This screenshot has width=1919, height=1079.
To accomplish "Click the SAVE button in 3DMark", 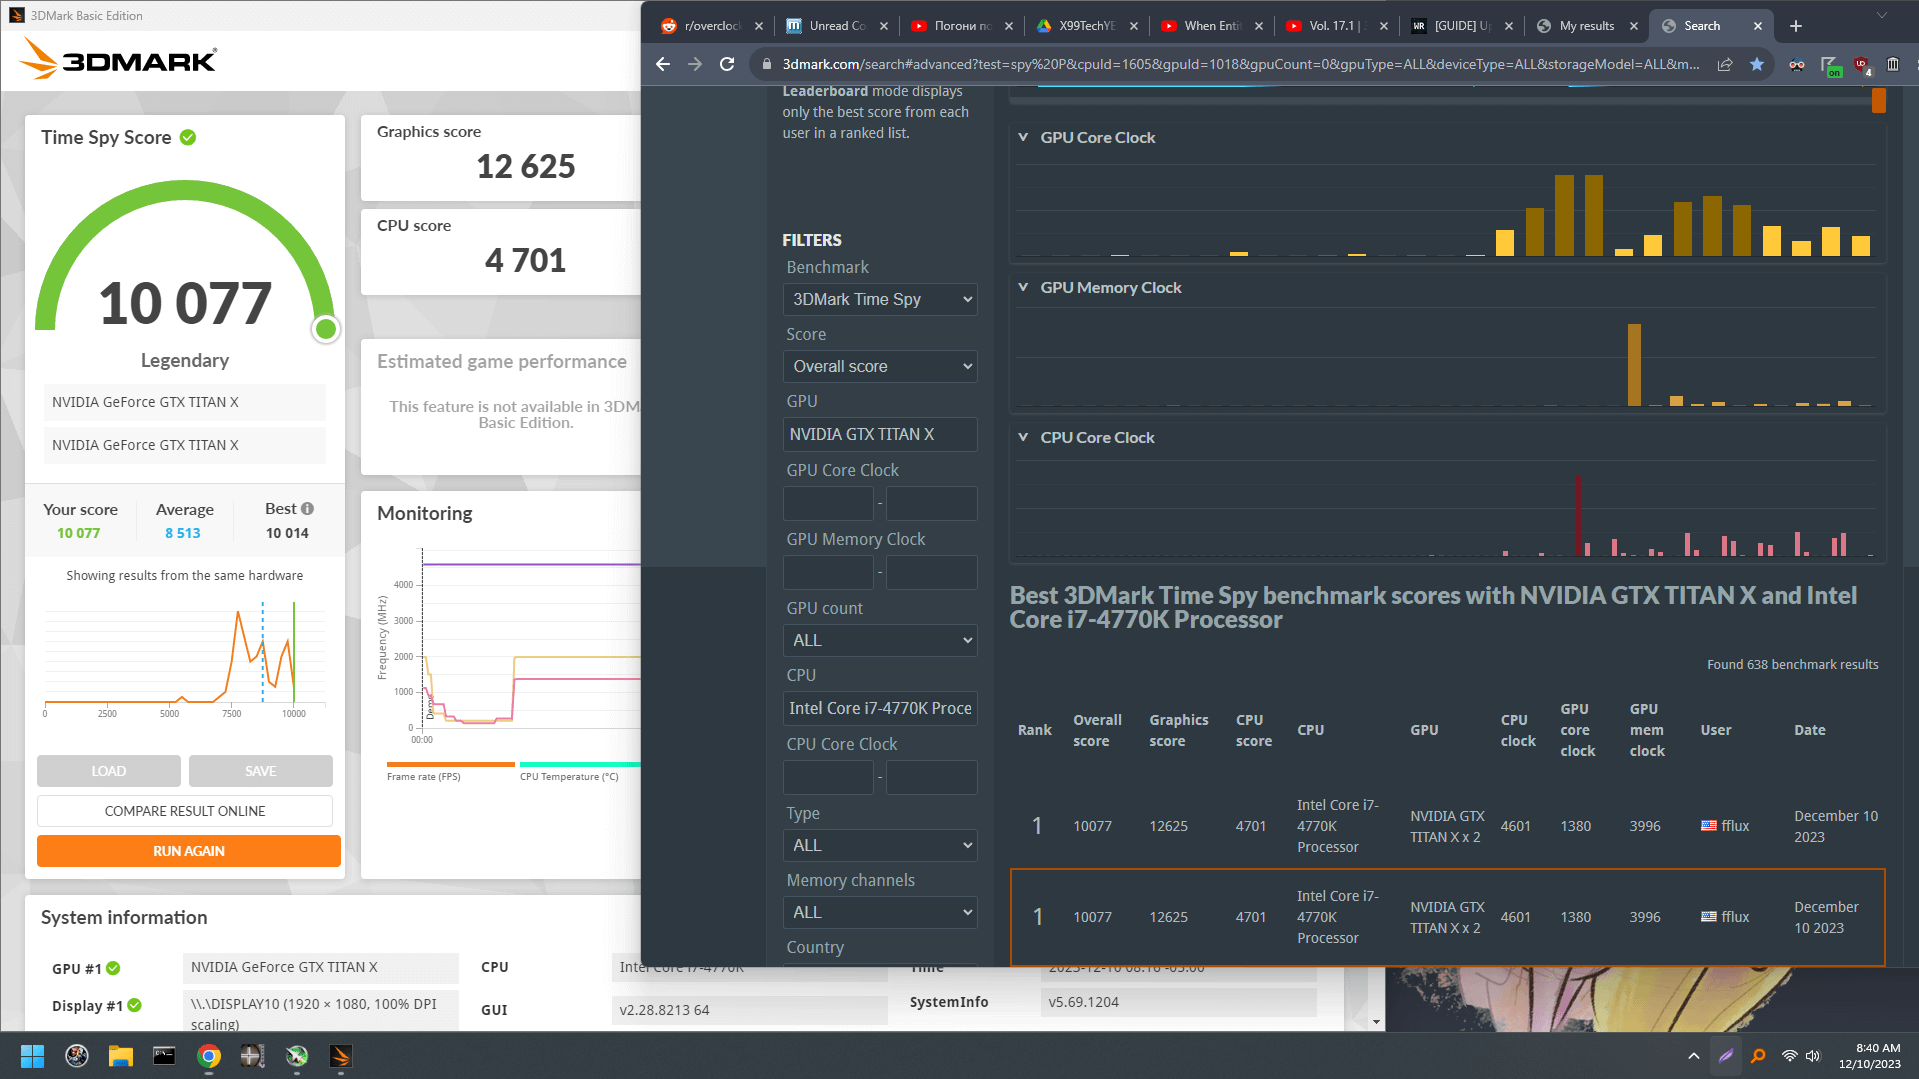I will tap(261, 771).
